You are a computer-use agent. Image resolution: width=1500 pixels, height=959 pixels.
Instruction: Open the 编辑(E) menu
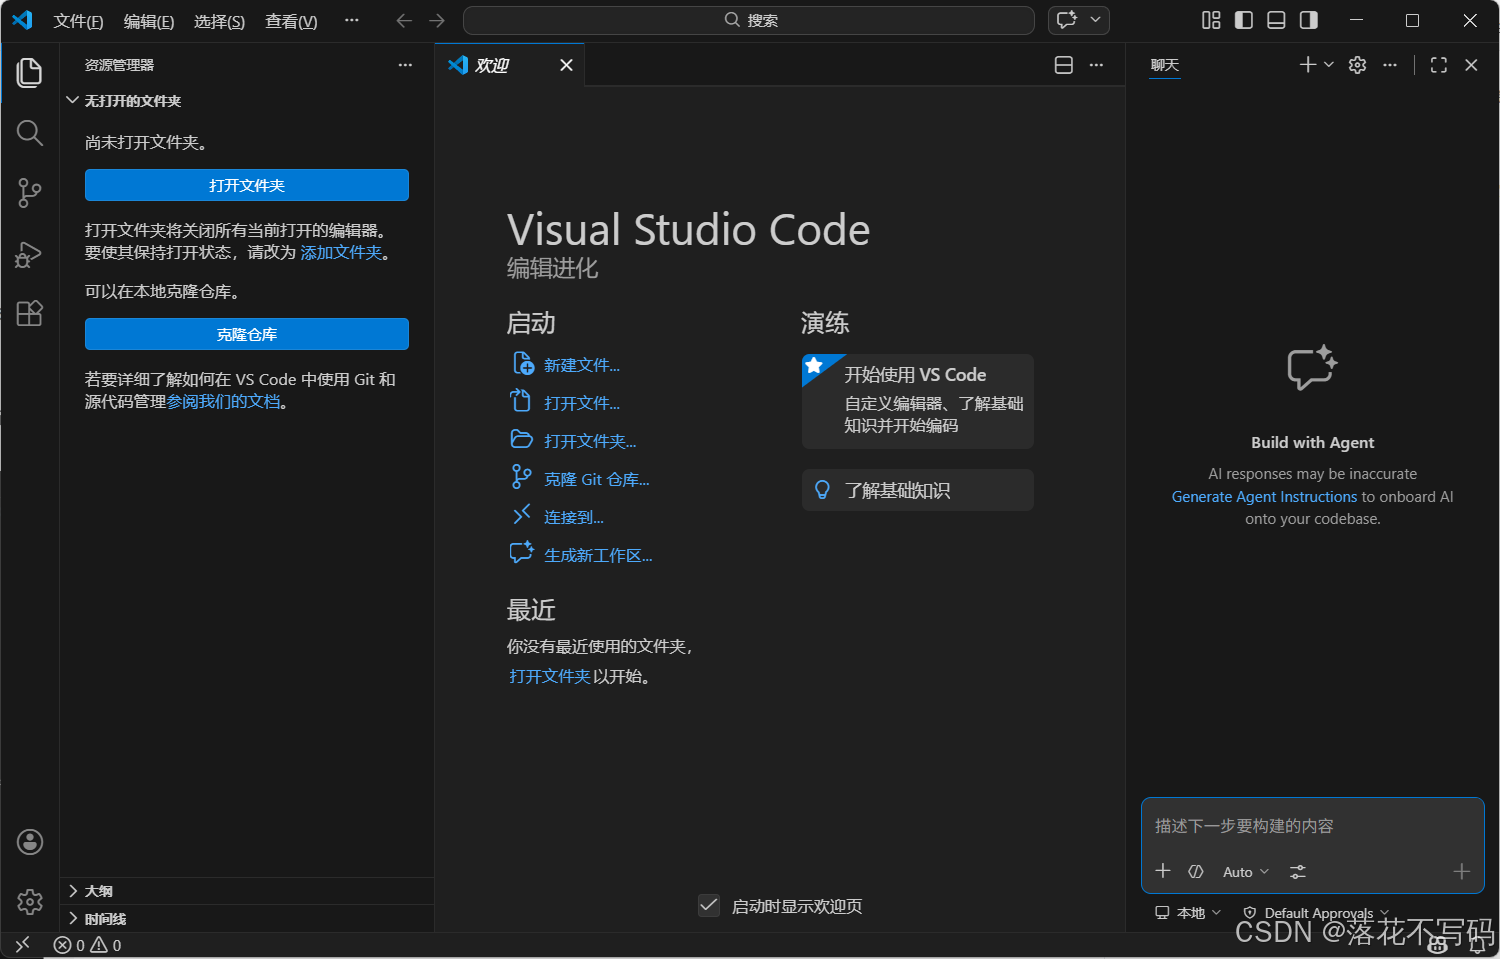point(149,21)
